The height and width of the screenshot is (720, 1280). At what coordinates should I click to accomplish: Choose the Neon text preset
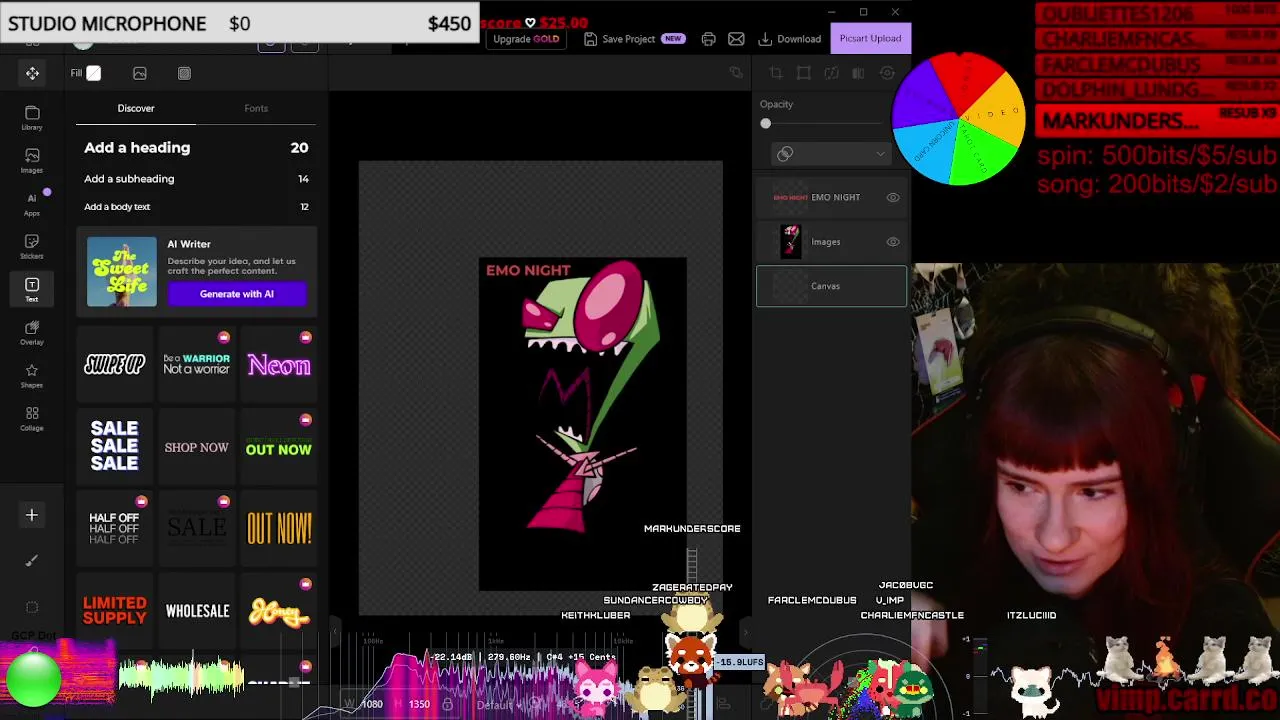coord(279,365)
